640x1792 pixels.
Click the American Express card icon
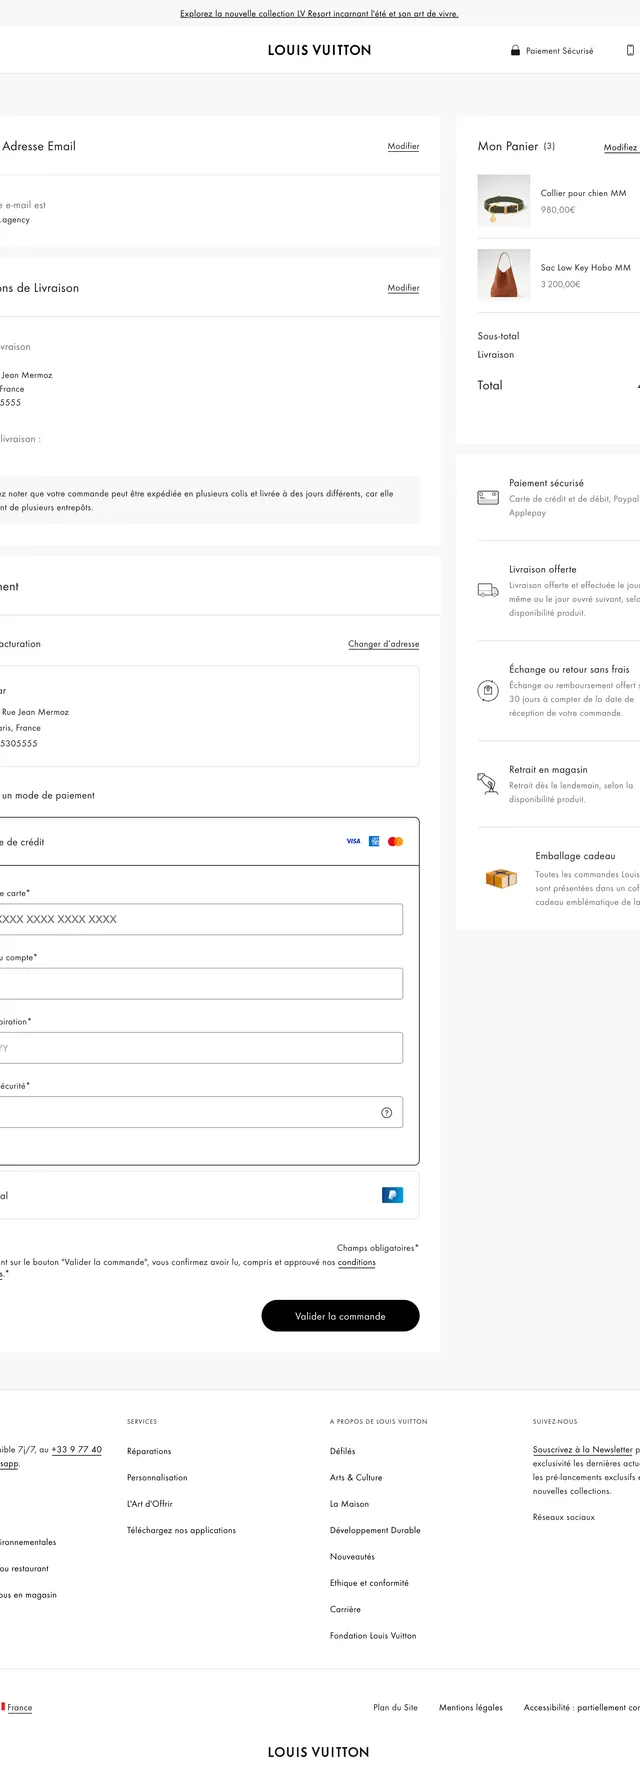point(374,841)
